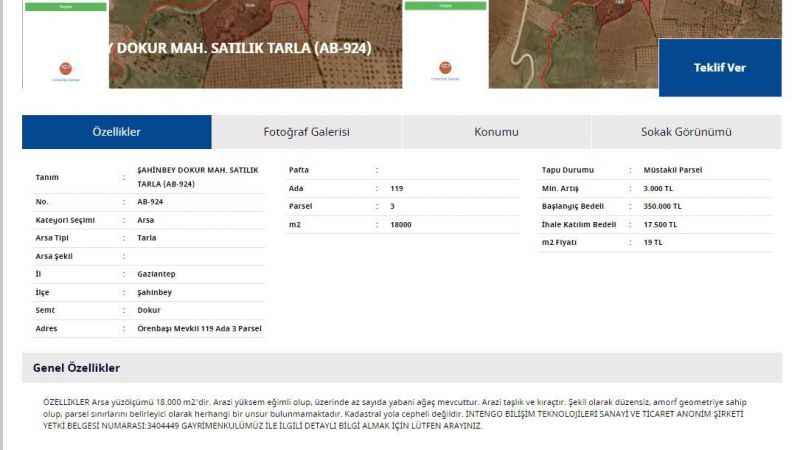The height and width of the screenshot is (450, 800).
Task: Open the Özellikler tab
Action: point(116,132)
